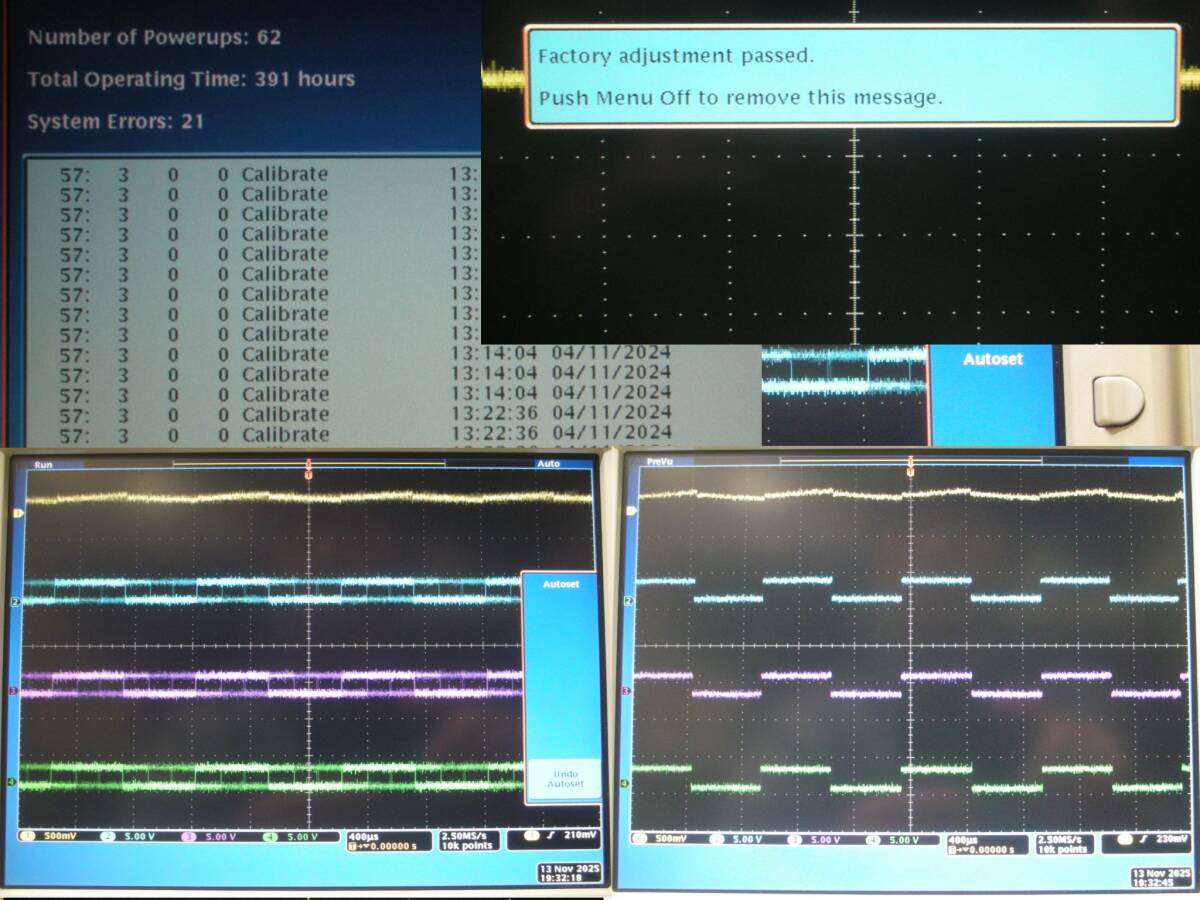Screen dimensions: 1200x900
Task: Click the 400µs timebase readout on Run screen
Action: [363, 835]
